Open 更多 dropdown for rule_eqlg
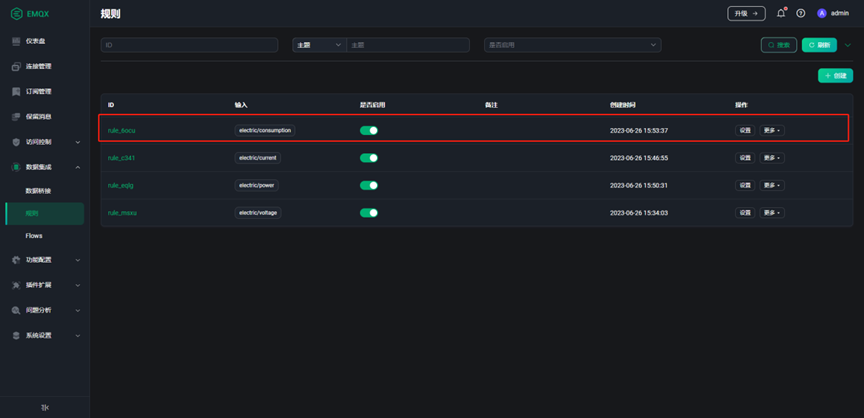This screenshot has height=418, width=864. point(772,186)
